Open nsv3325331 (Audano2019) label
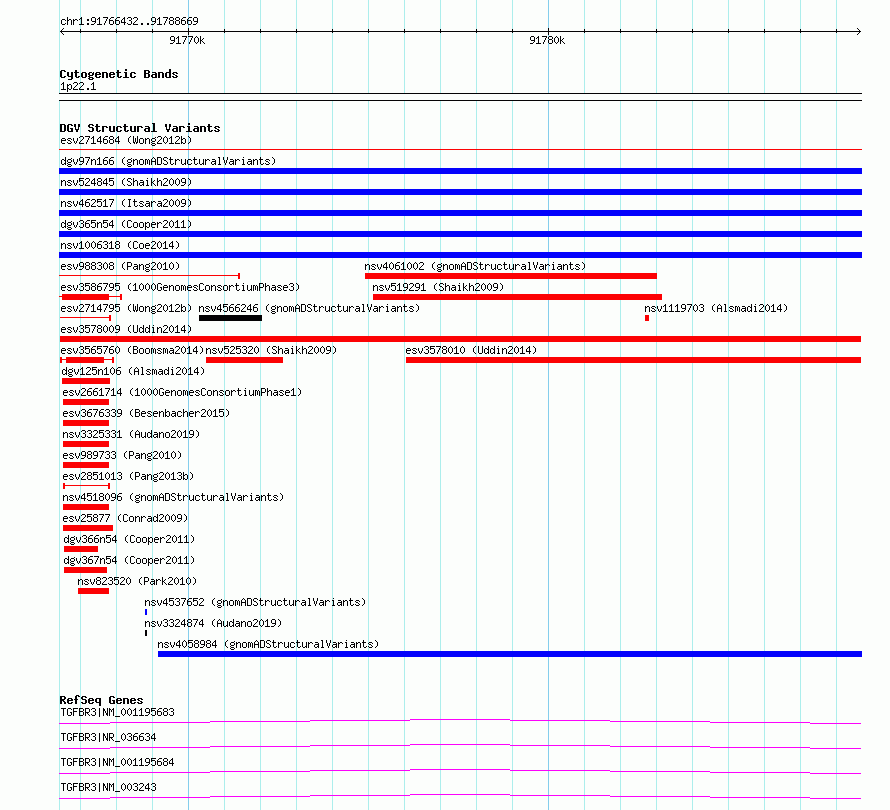890x810 pixels. click(131, 434)
